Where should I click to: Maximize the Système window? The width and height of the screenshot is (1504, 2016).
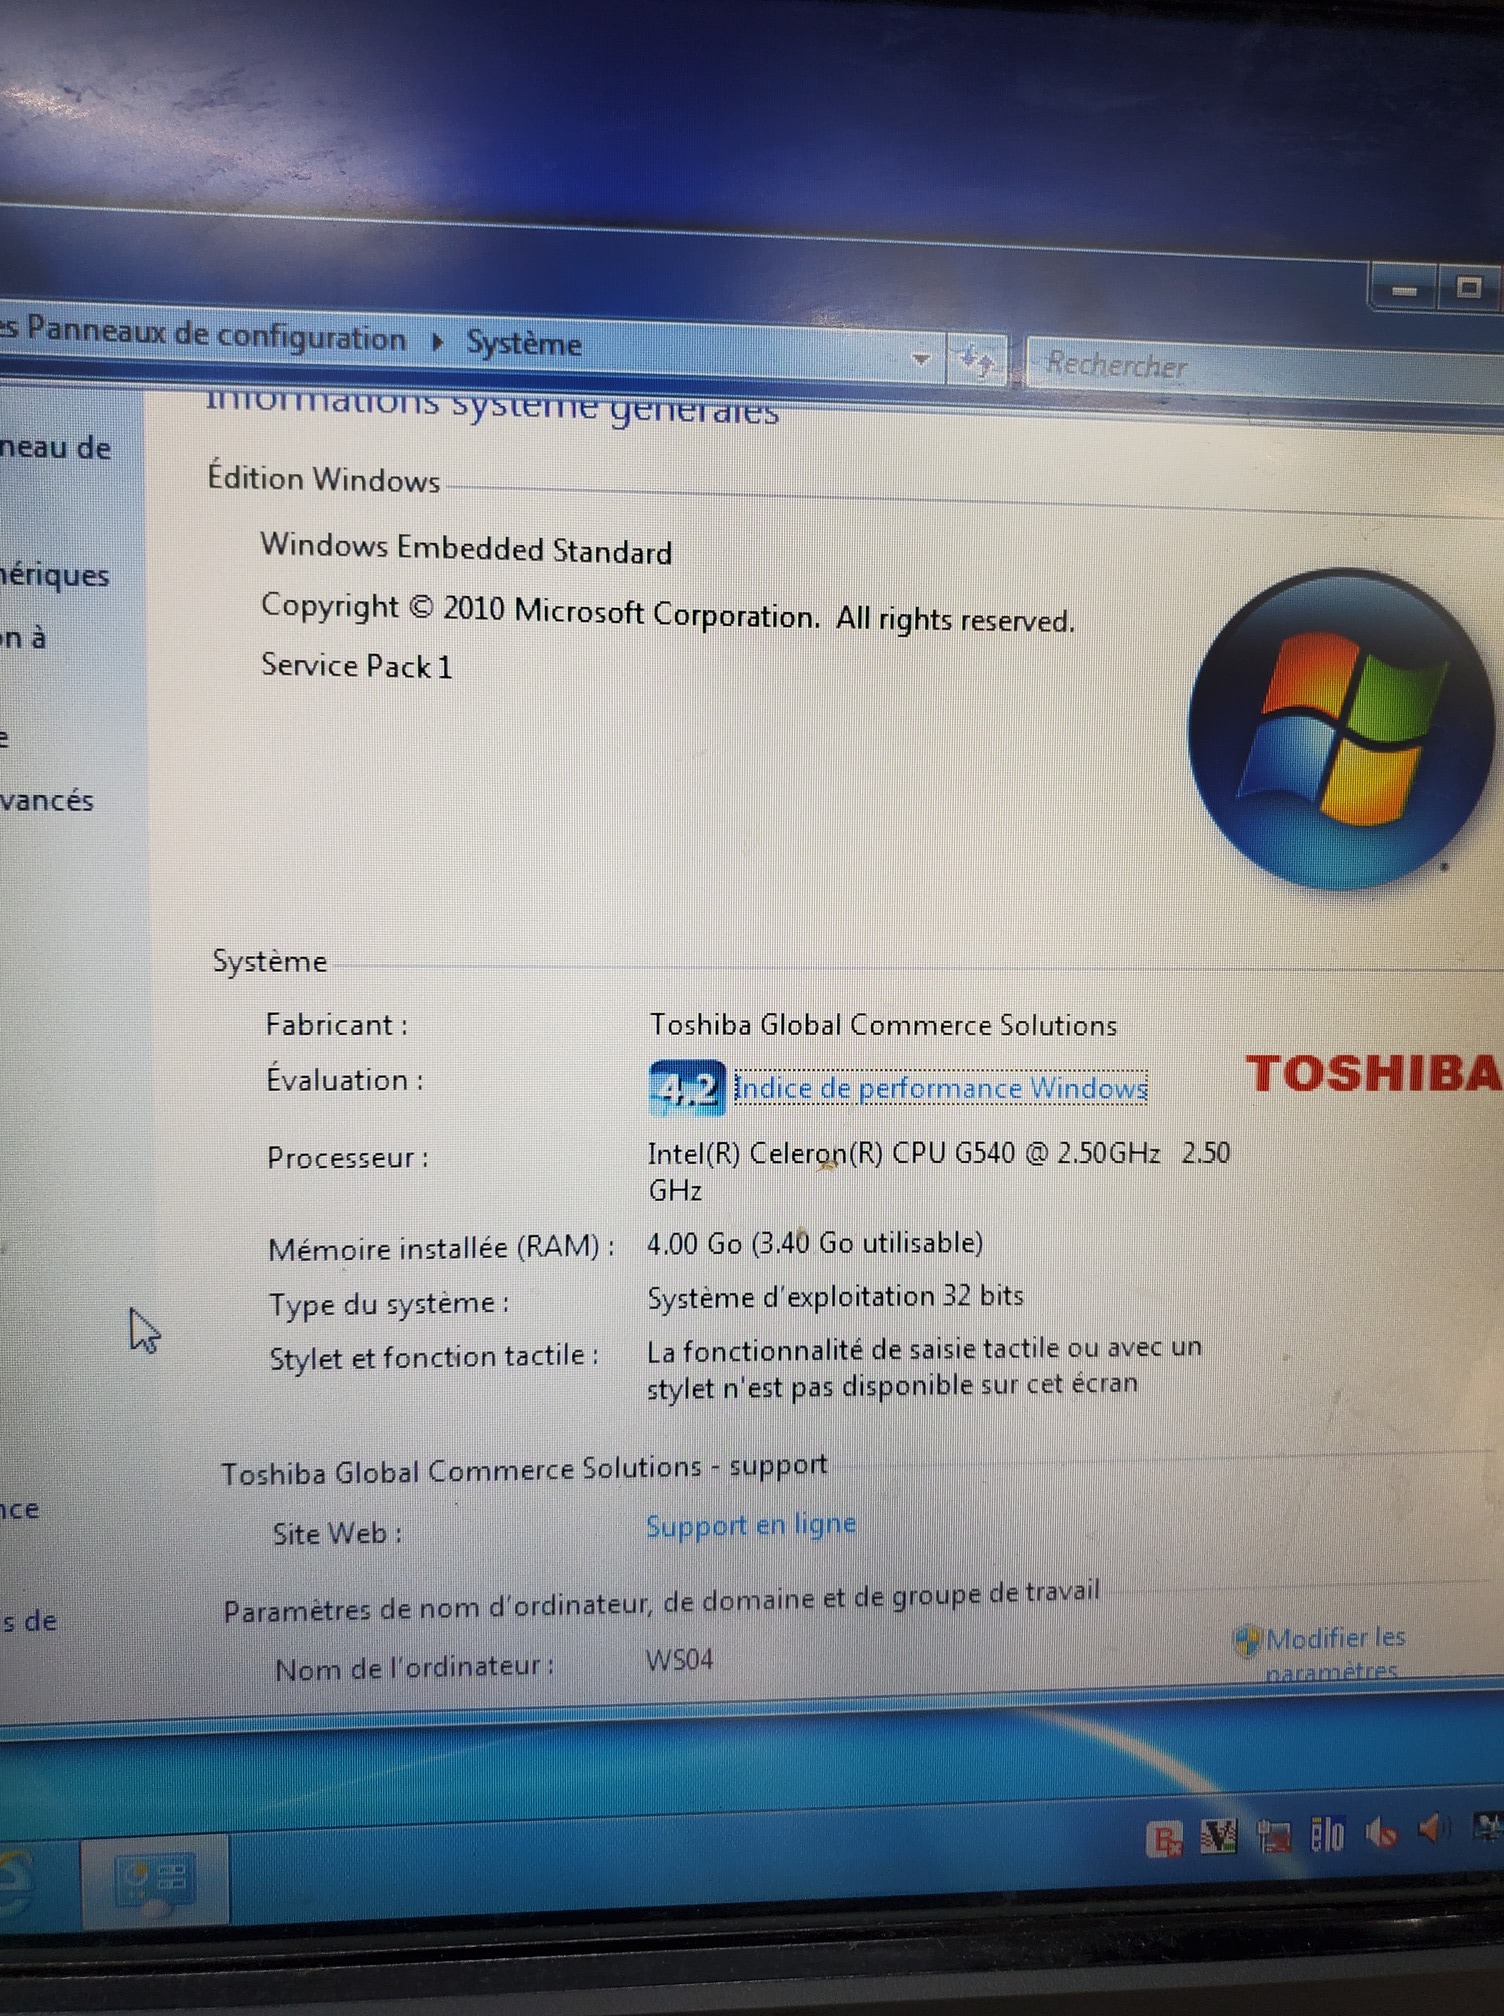tap(1470, 288)
